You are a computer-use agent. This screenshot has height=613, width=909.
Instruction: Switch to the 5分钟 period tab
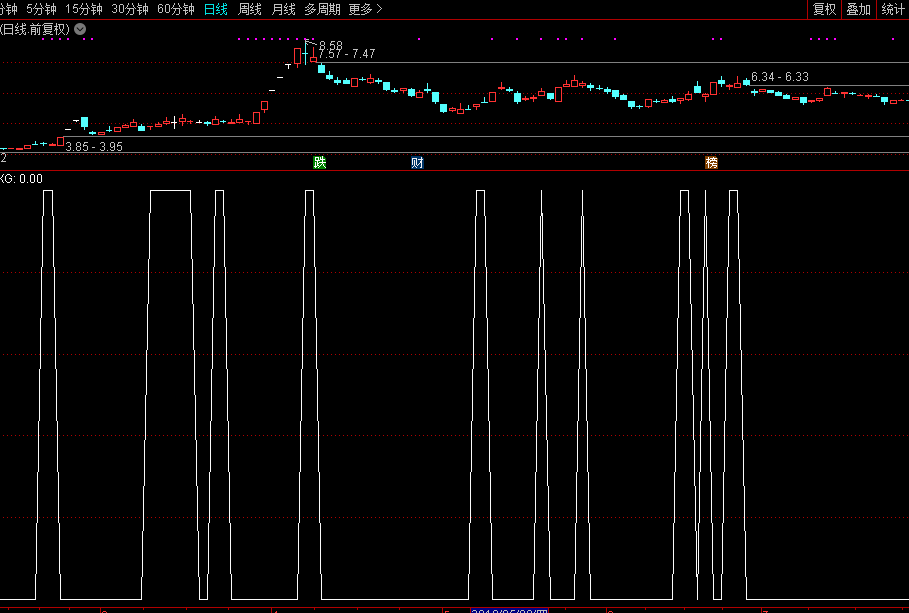point(42,9)
